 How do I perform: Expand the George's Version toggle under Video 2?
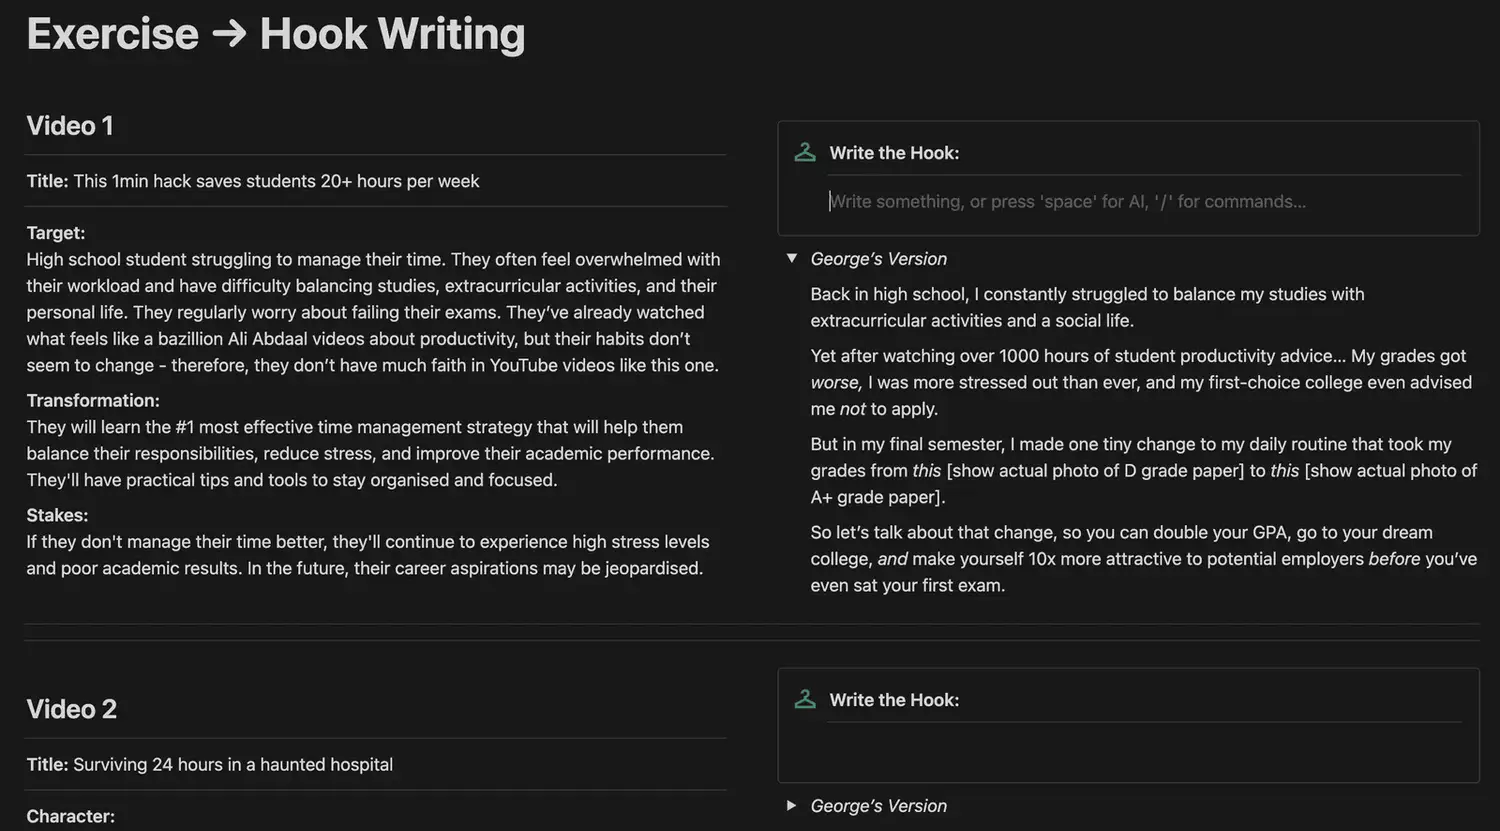coord(792,805)
